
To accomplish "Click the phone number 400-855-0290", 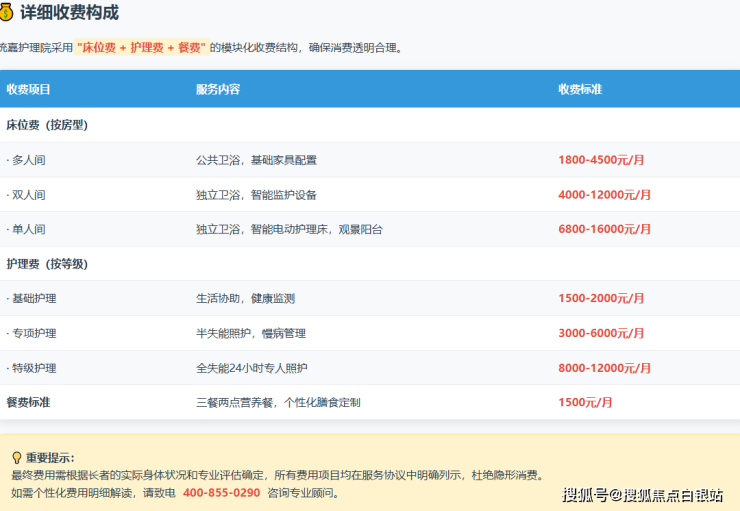I will (221, 493).
